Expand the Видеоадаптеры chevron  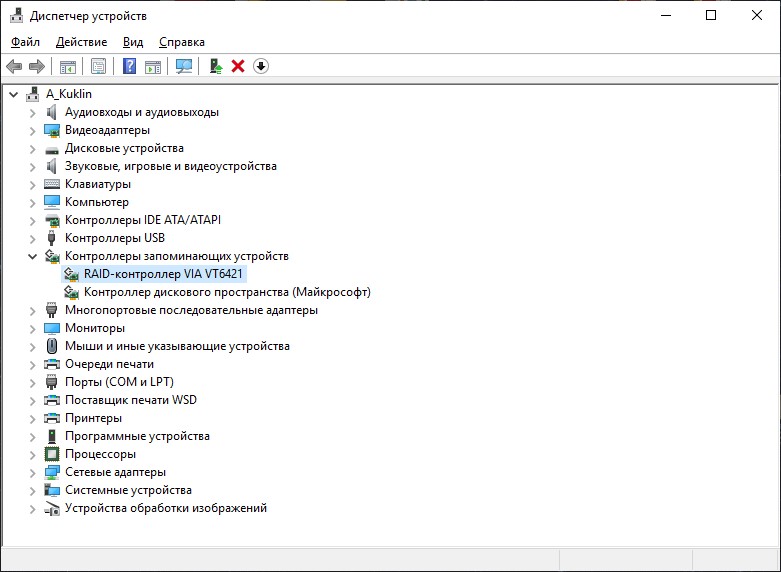point(33,131)
